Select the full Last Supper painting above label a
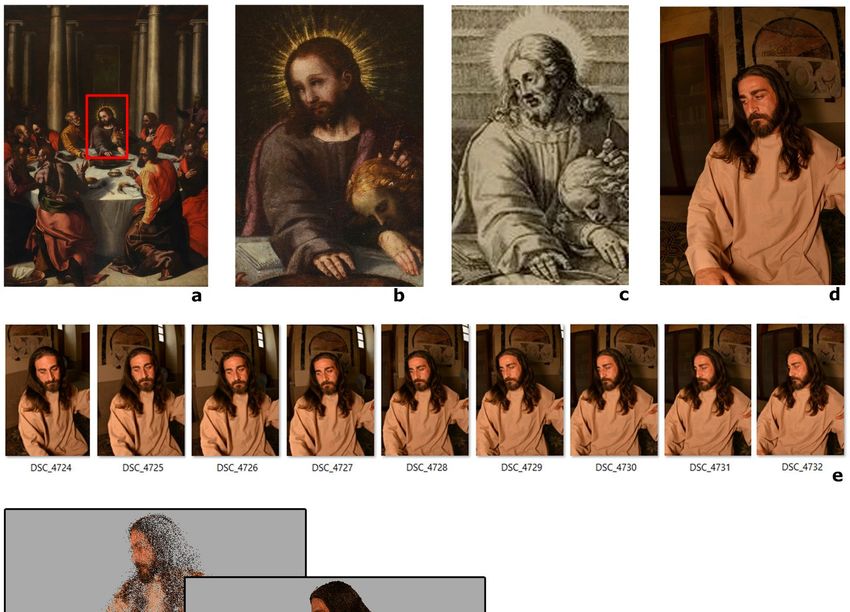850x612 pixels. click(x=106, y=146)
